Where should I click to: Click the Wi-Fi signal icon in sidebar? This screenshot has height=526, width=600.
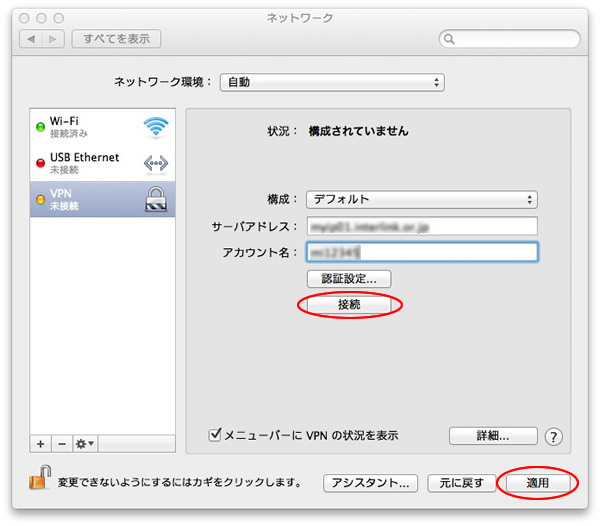156,127
